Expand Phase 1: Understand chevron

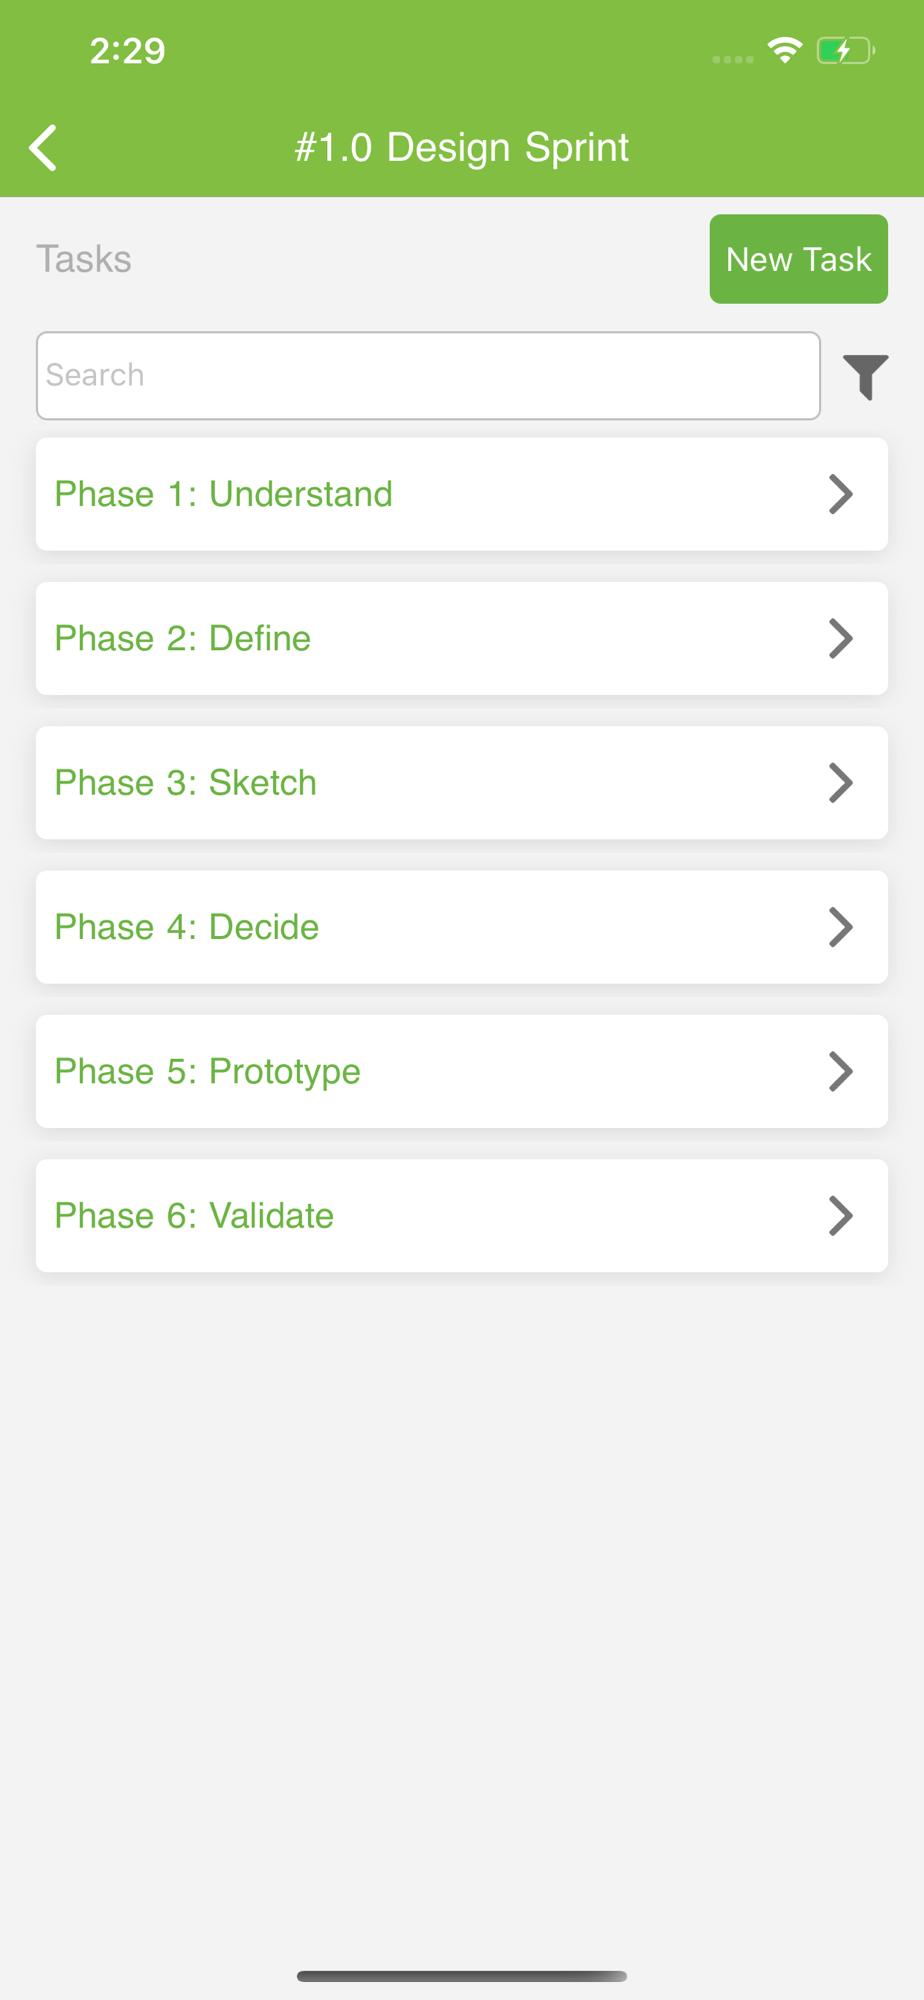(841, 494)
